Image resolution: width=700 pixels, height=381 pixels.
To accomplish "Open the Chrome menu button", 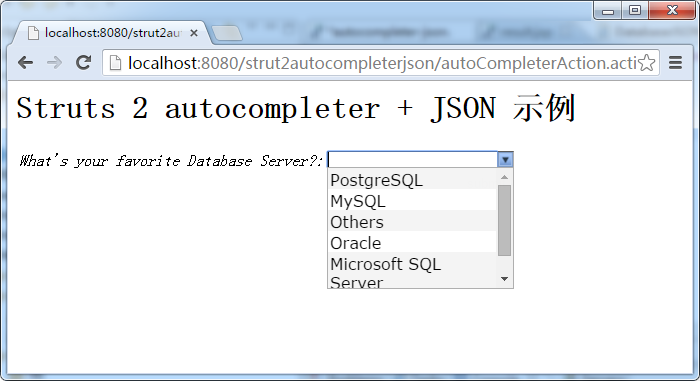I will click(675, 63).
